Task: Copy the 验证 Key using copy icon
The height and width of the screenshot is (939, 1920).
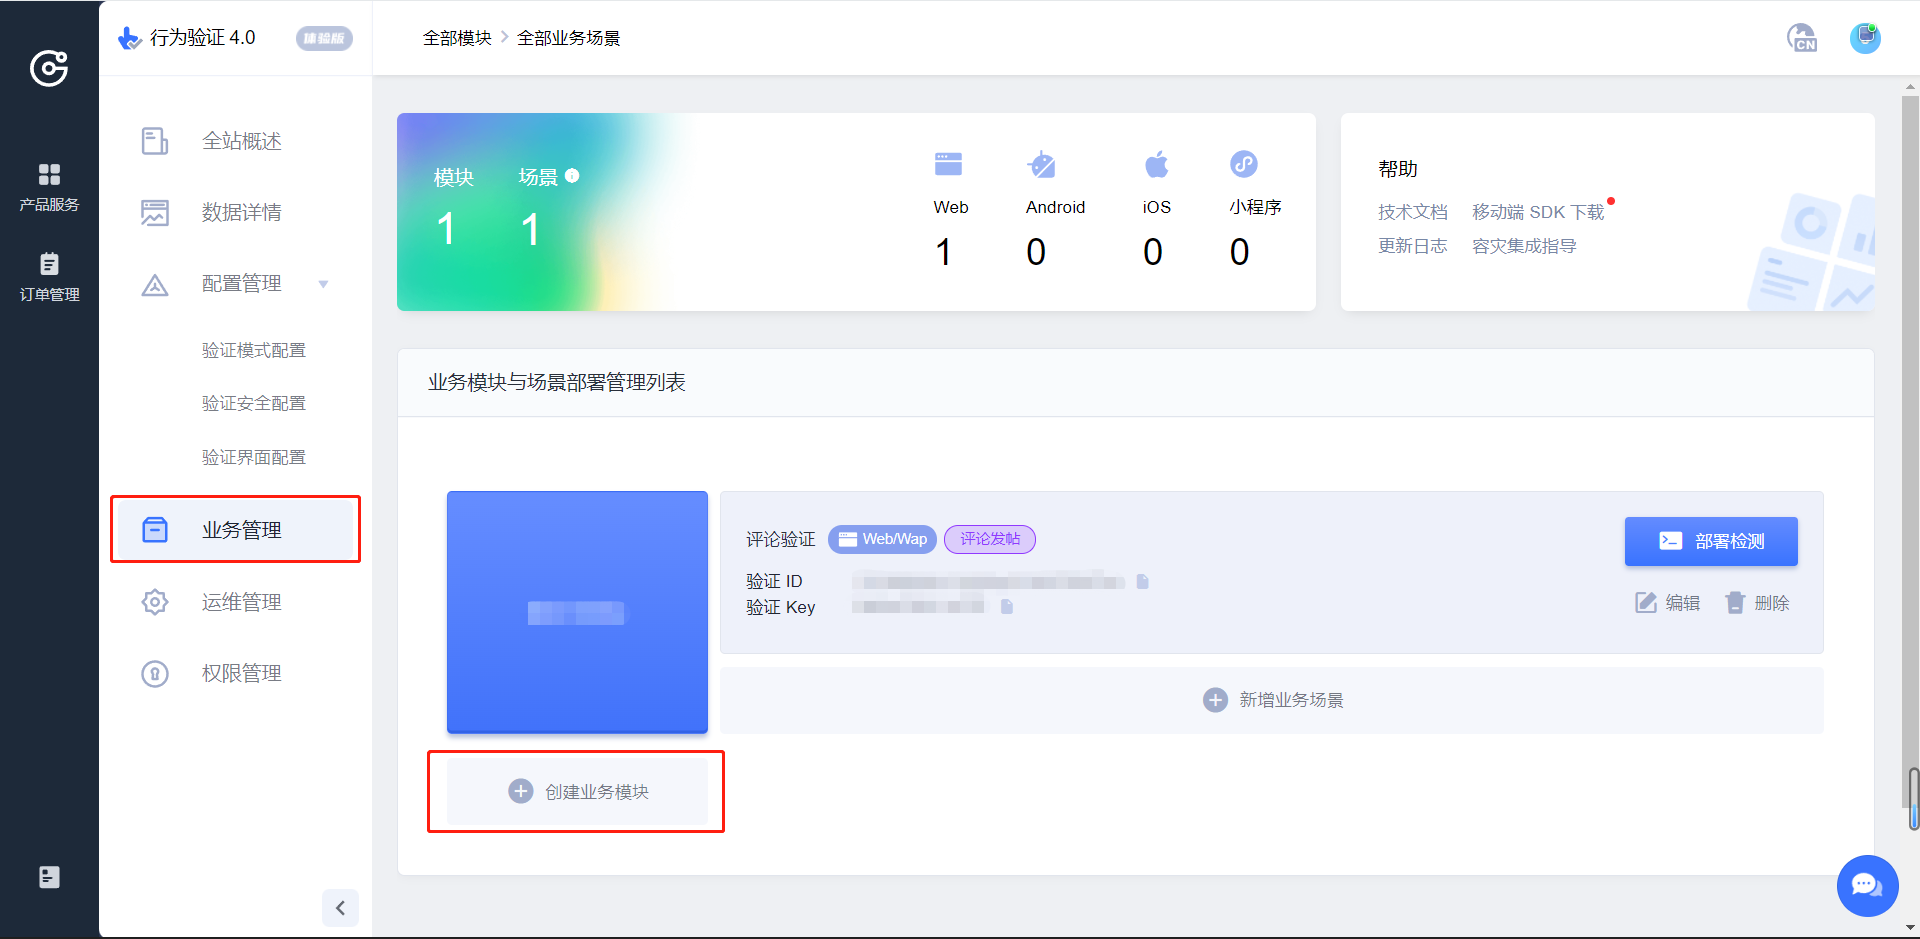Action: [1006, 607]
